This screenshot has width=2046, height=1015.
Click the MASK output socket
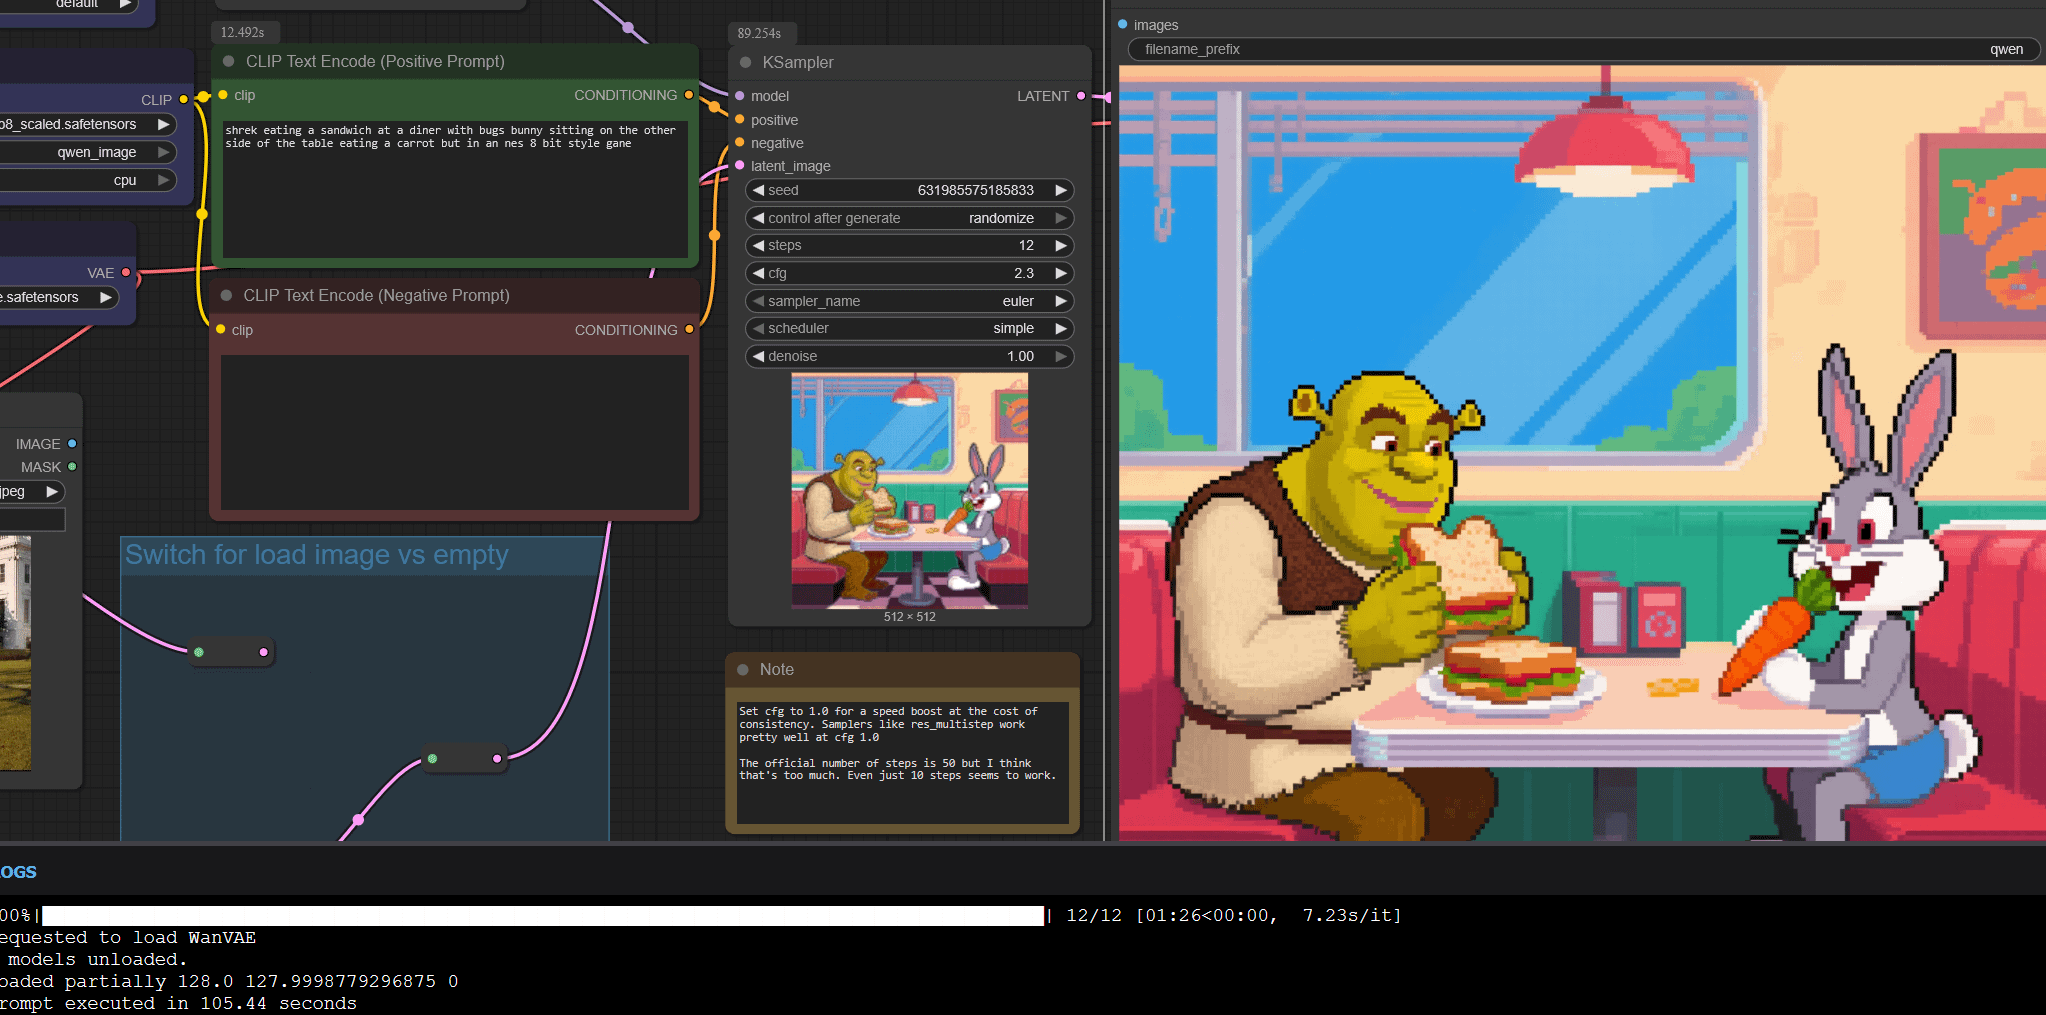(x=72, y=466)
